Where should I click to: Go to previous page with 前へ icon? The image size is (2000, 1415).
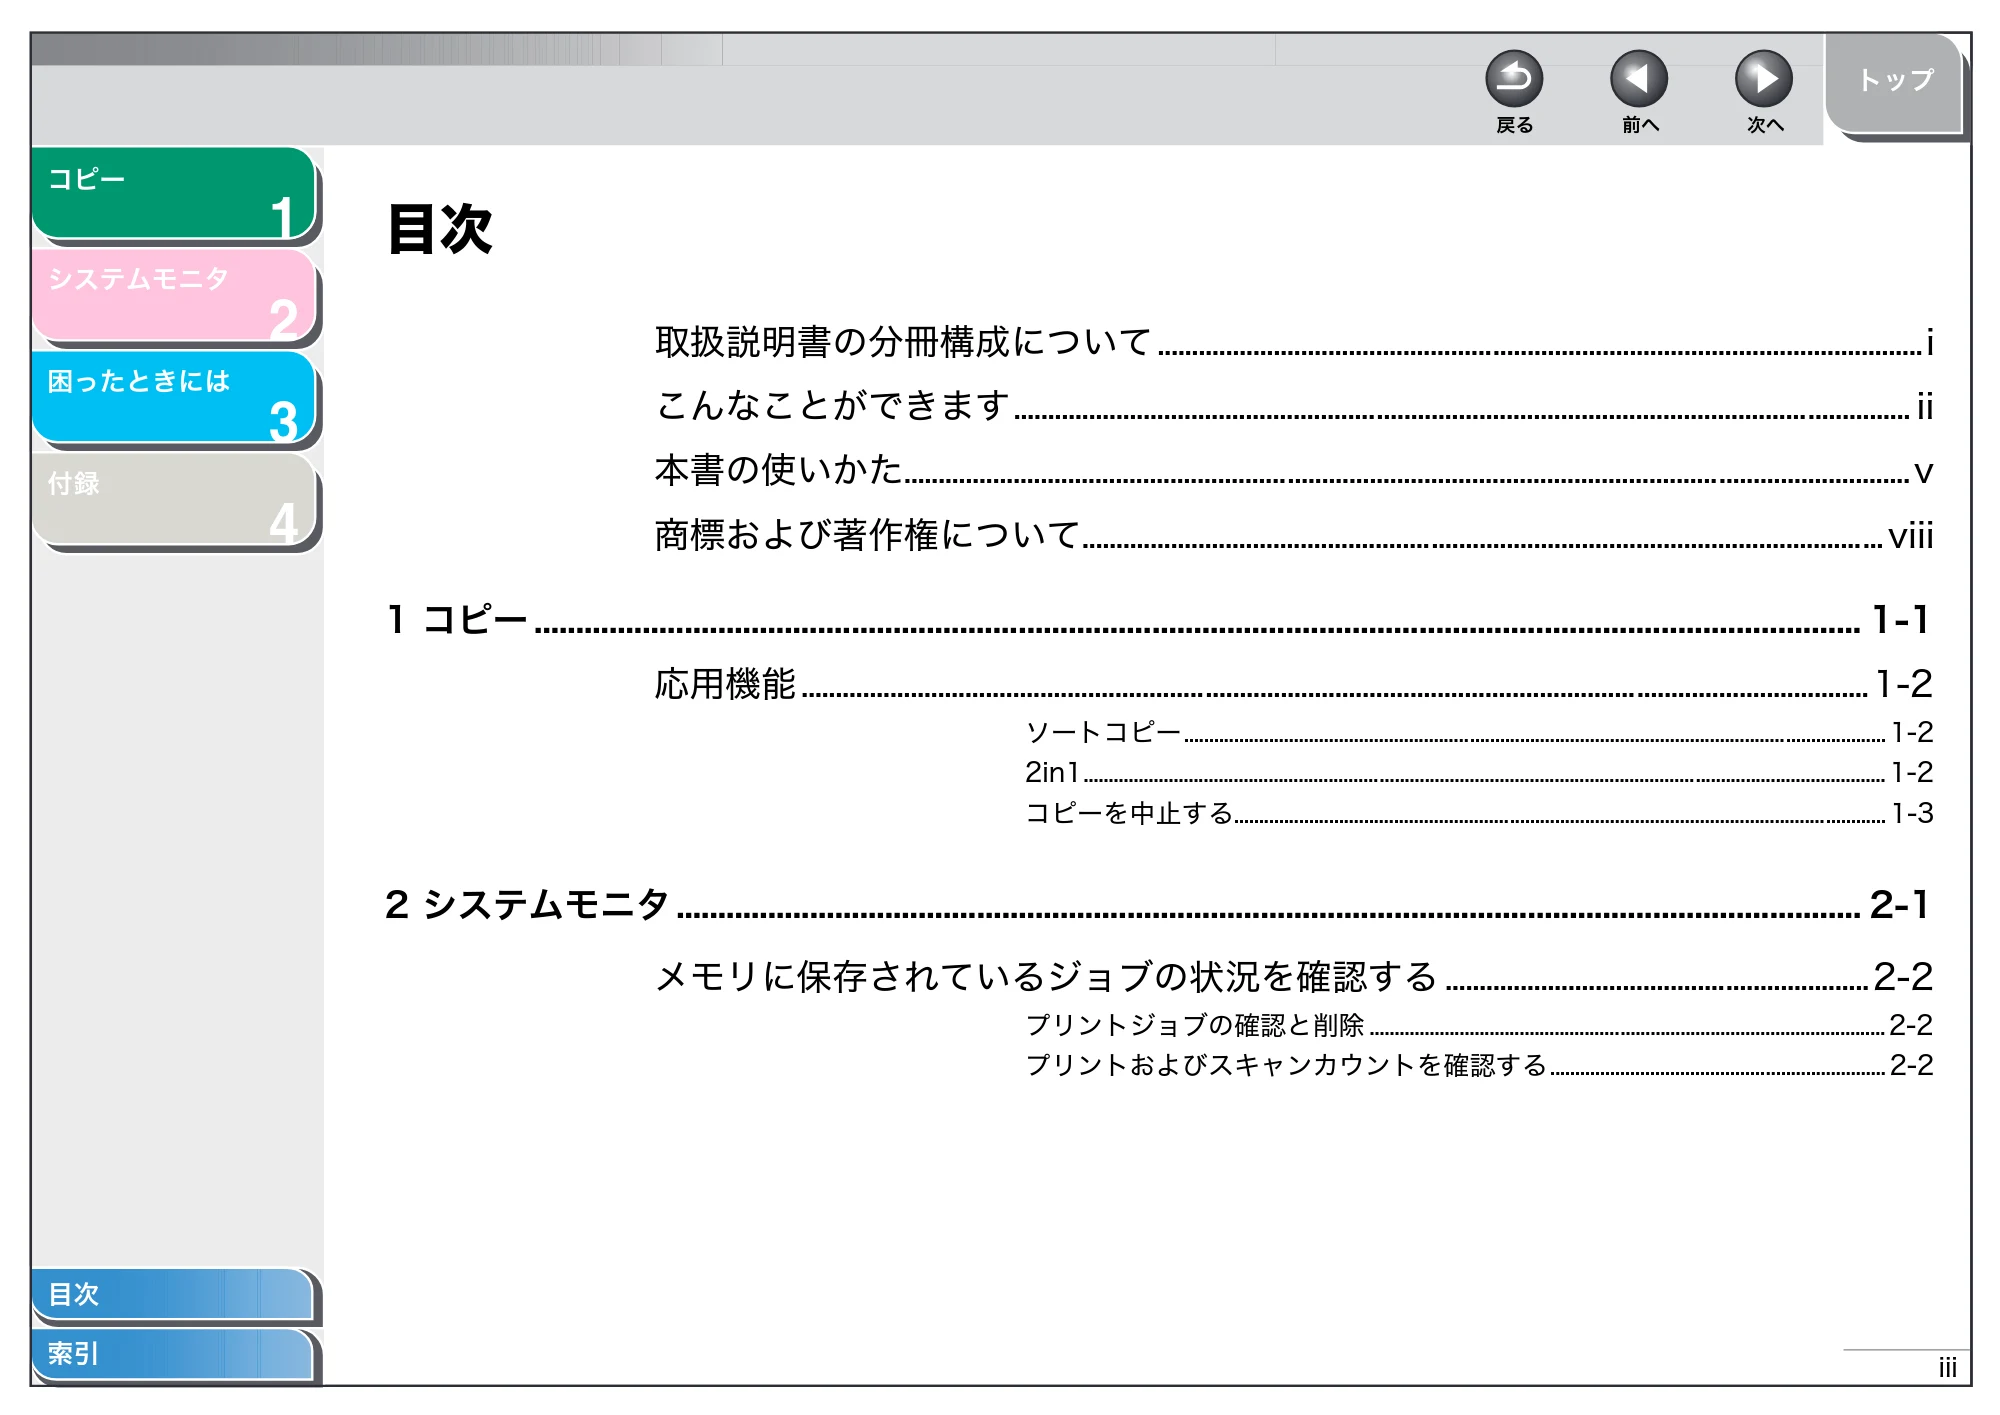(x=1639, y=79)
